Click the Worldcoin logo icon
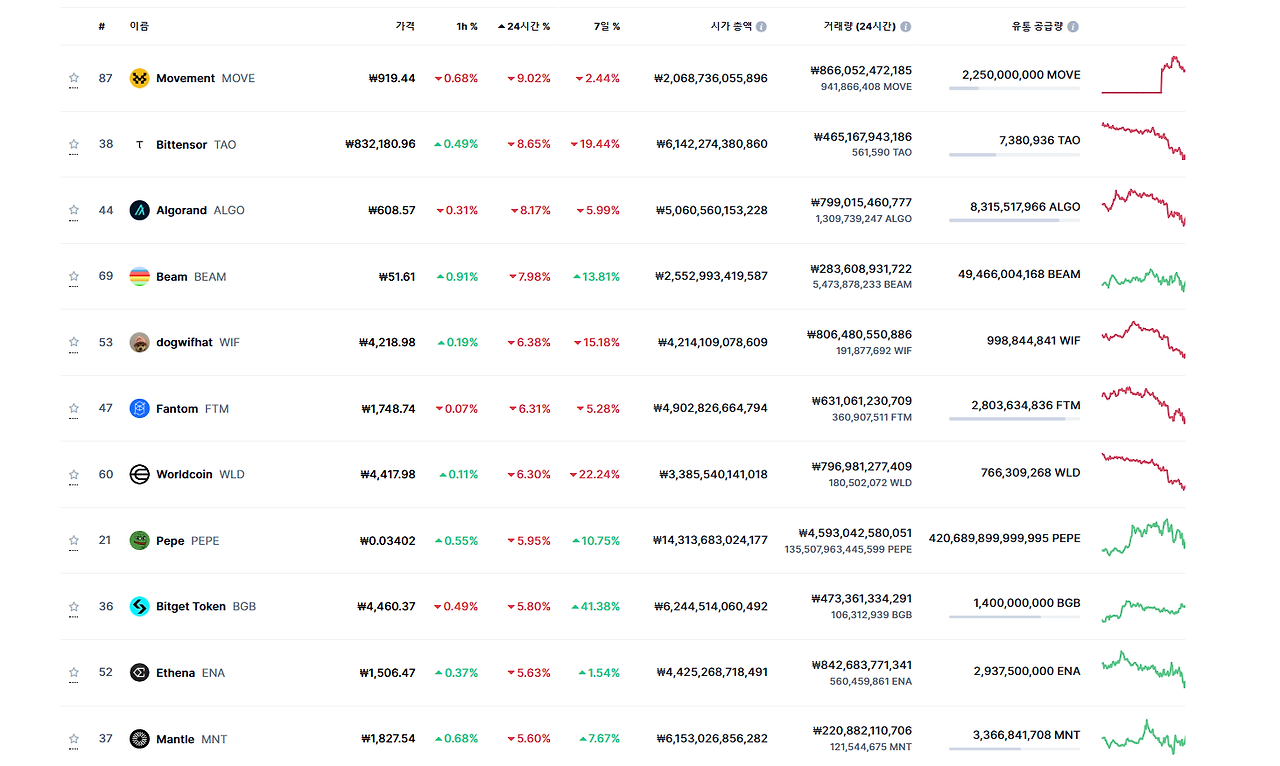This screenshot has width=1280, height=766. pyautogui.click(x=139, y=474)
